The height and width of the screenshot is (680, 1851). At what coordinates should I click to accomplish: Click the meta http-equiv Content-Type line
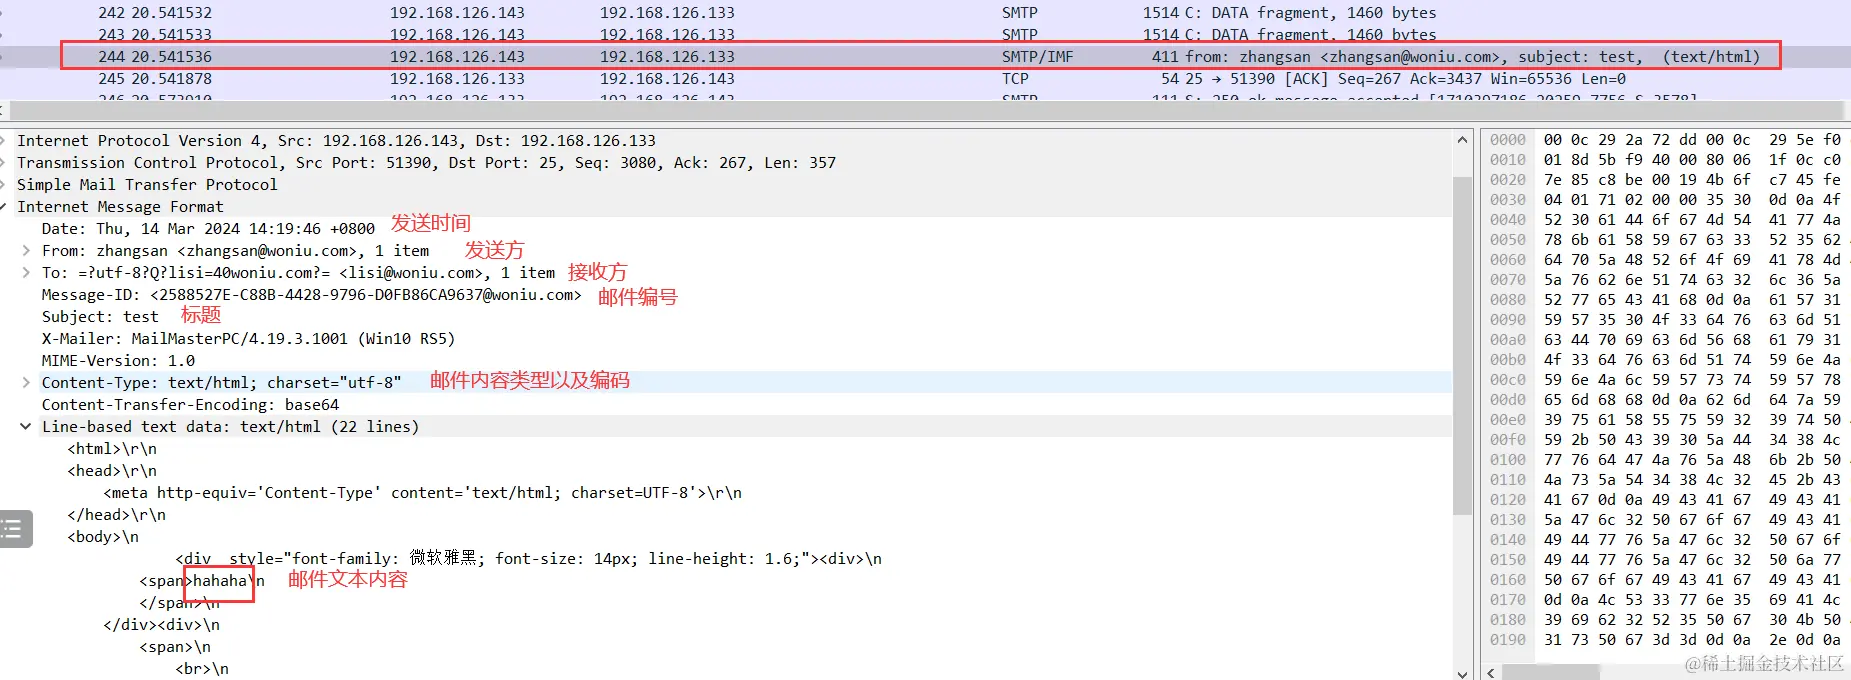click(x=422, y=492)
